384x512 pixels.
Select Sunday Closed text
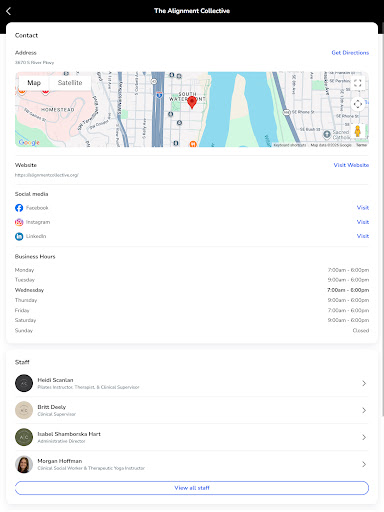(361, 331)
